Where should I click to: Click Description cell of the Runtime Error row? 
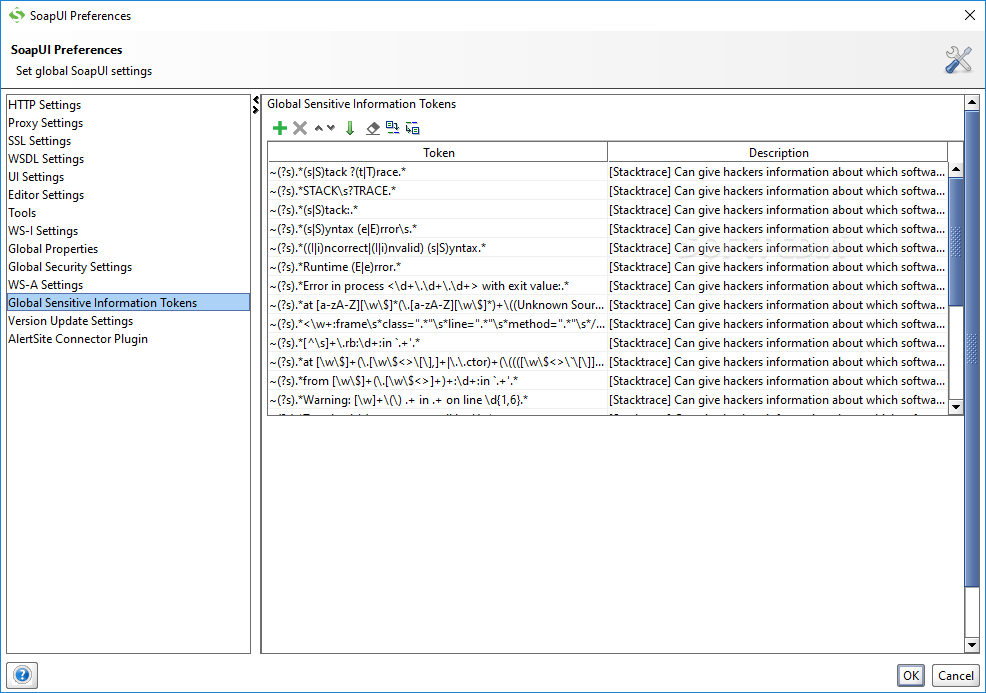click(778, 267)
